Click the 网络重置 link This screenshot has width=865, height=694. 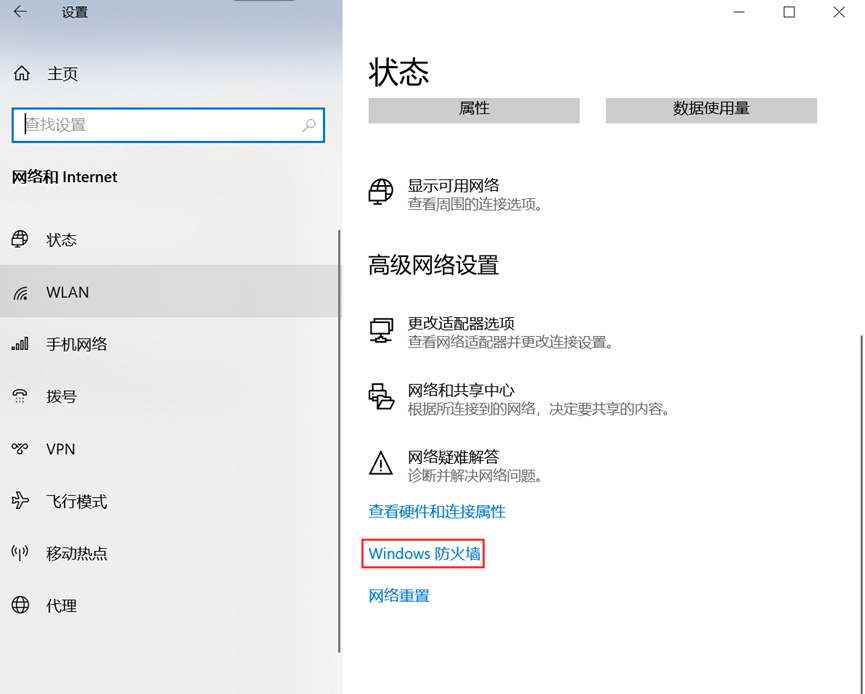[398, 594]
